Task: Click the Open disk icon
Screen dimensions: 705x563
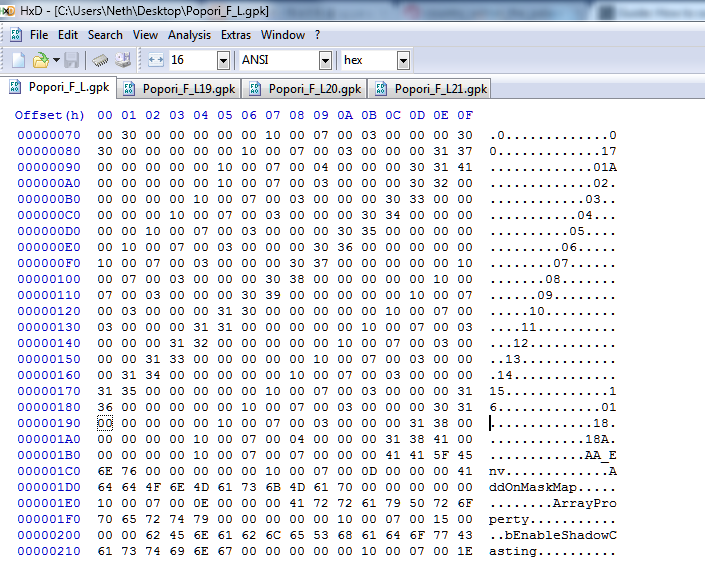Action: pyautogui.click(x=123, y=60)
